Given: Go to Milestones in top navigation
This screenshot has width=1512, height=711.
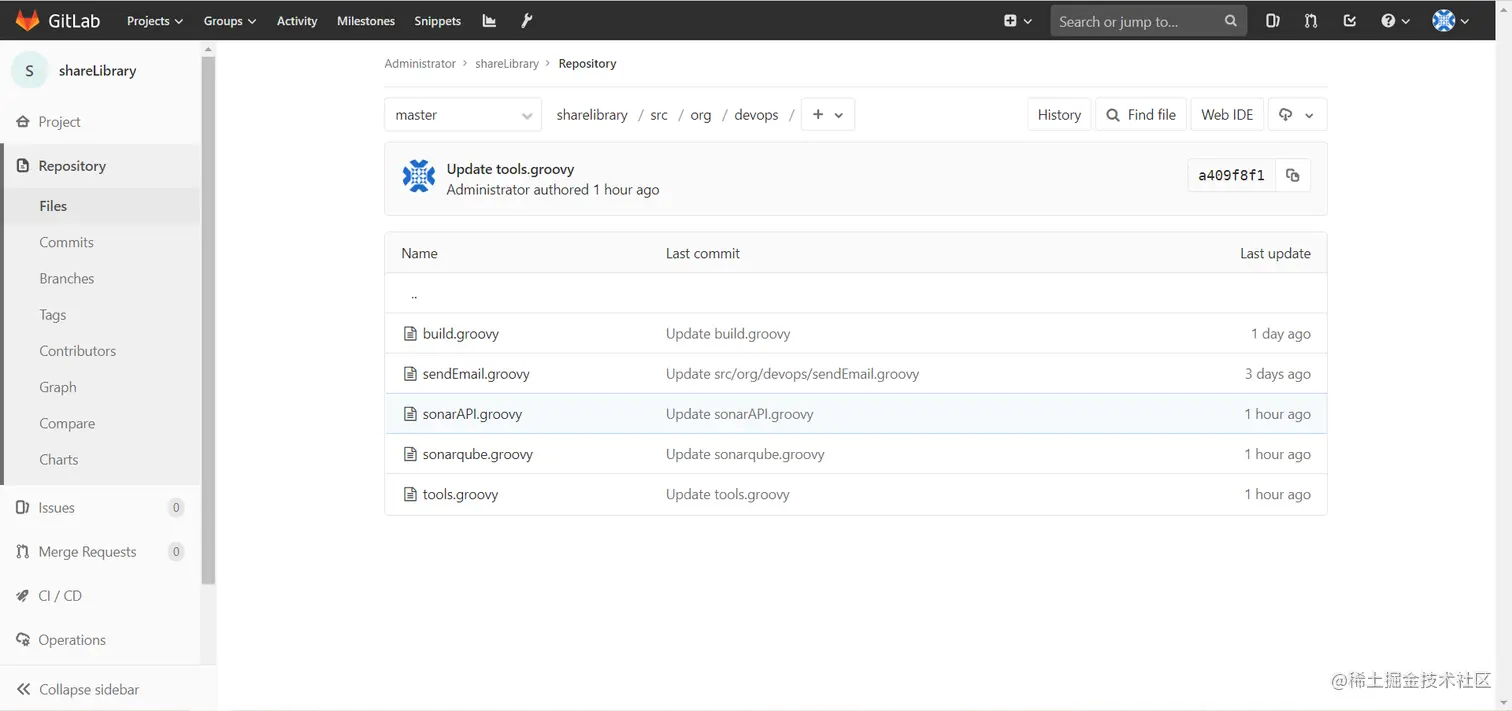Looking at the screenshot, I should click(366, 21).
